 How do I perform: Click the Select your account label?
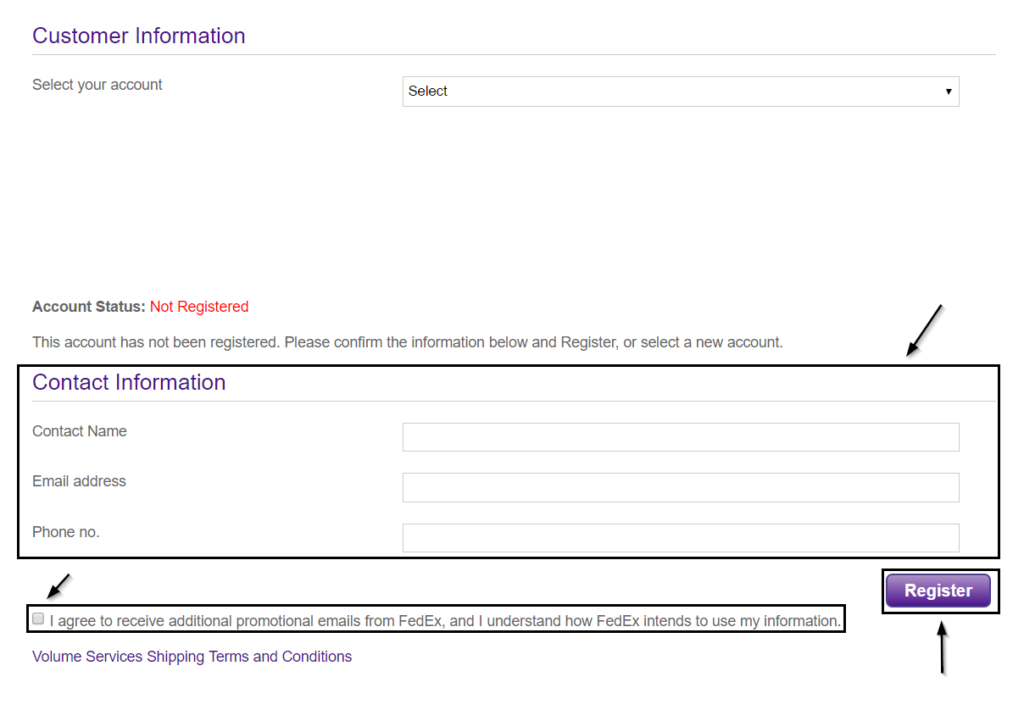[97, 85]
